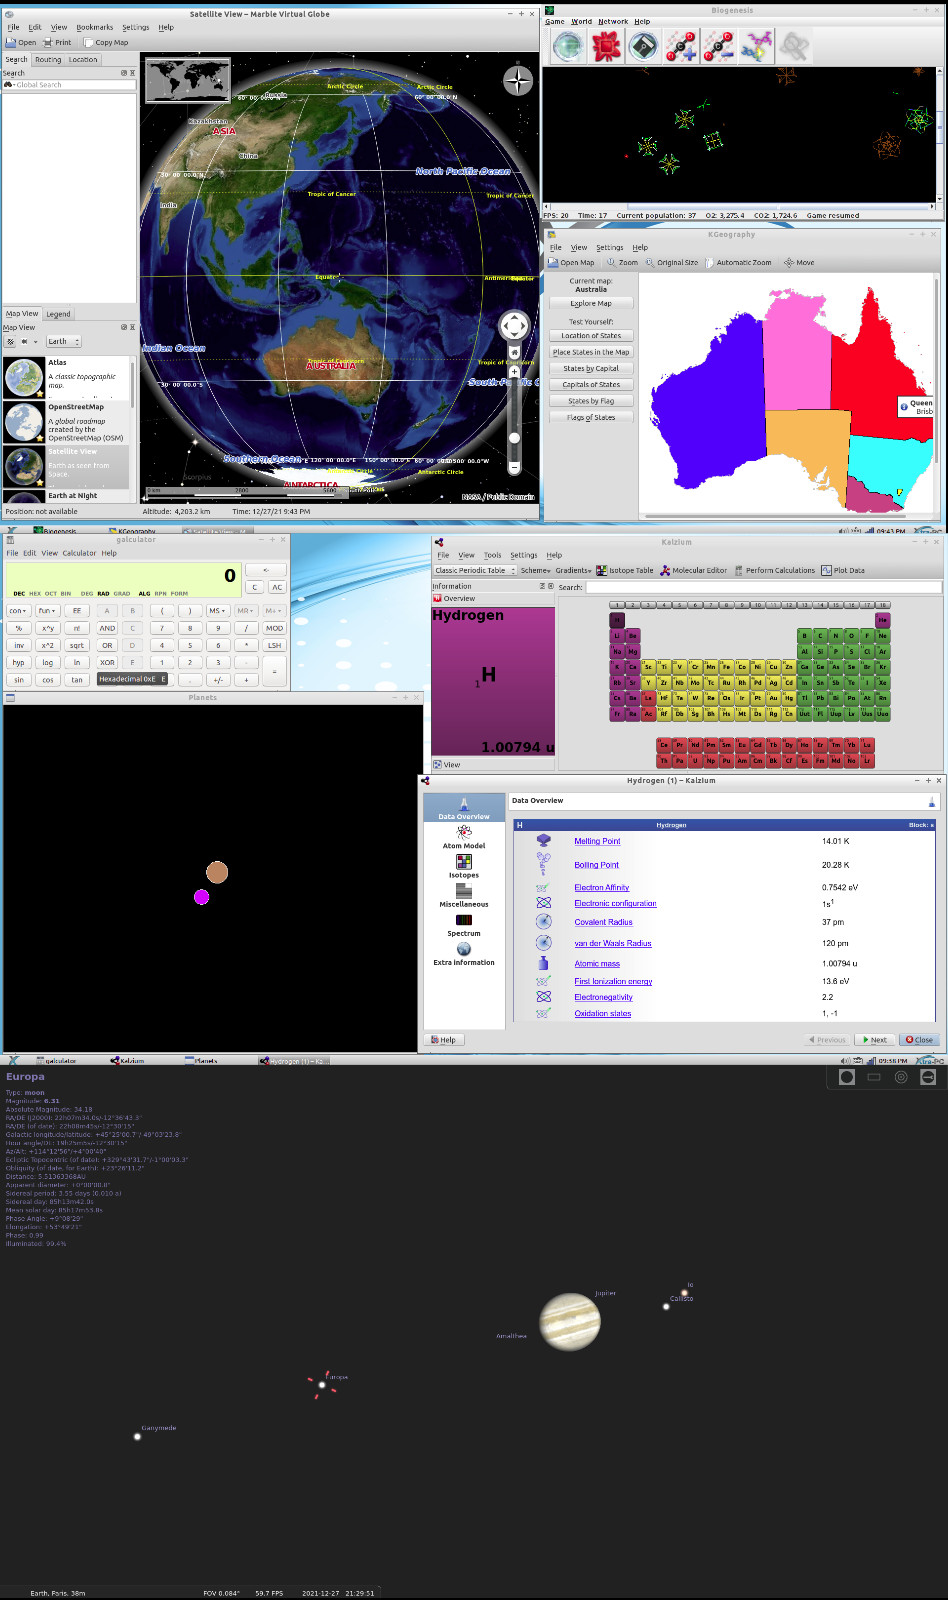The image size is (948, 1600).
Task: Click the molecule-plus icon in Biogenesis toolbar
Action: click(681, 46)
